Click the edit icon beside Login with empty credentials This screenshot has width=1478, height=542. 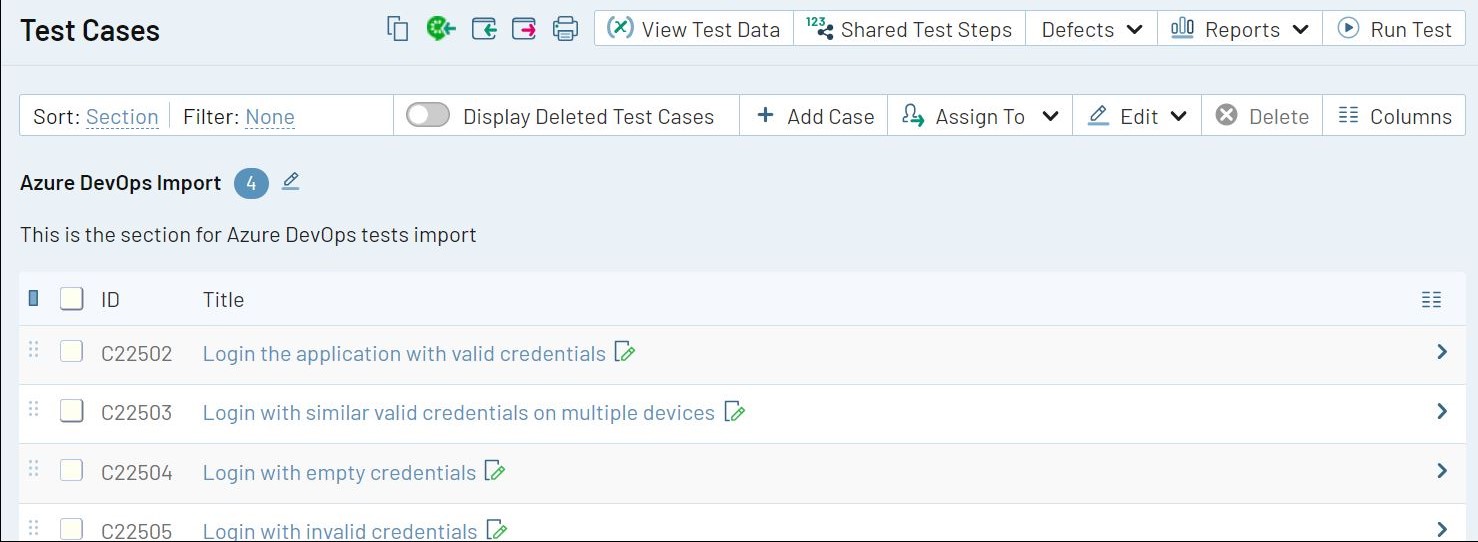[x=494, y=471]
